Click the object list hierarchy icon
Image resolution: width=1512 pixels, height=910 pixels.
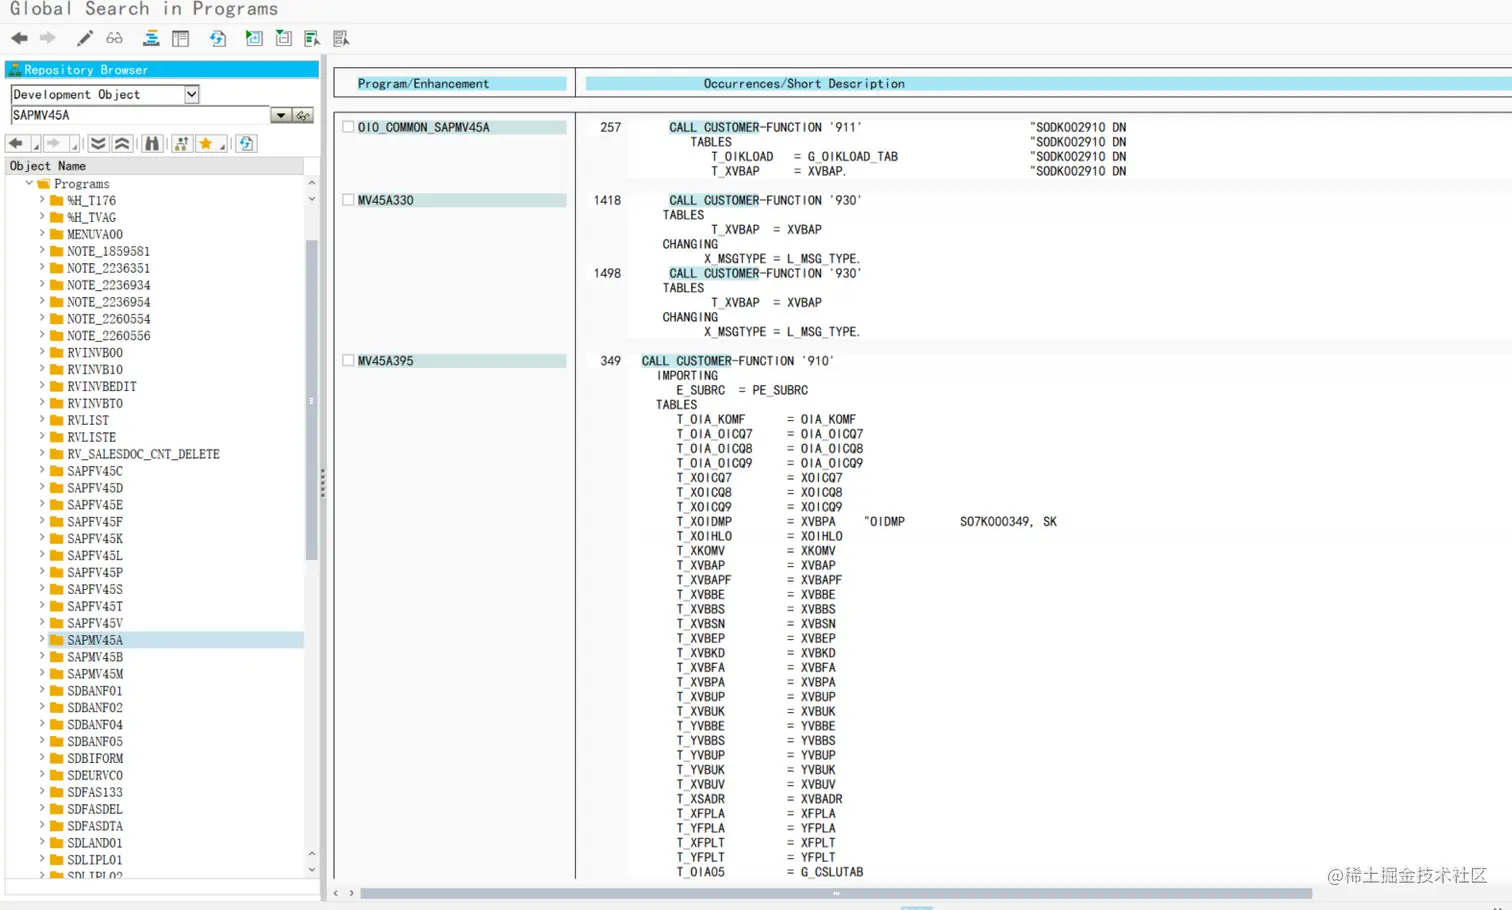pyautogui.click(x=151, y=38)
